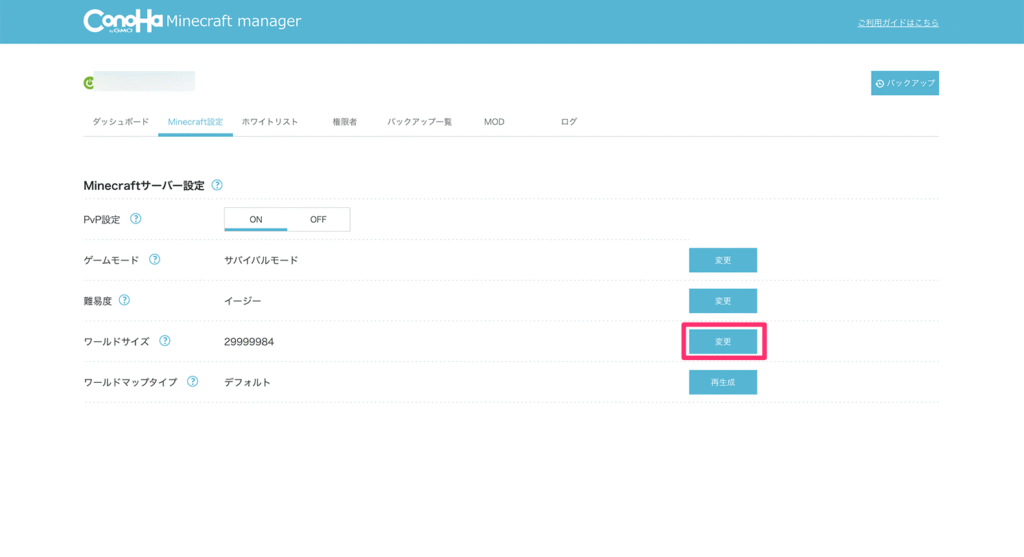Click the ConoHa logo in the header
This screenshot has height=557, width=1024.
(123, 21)
